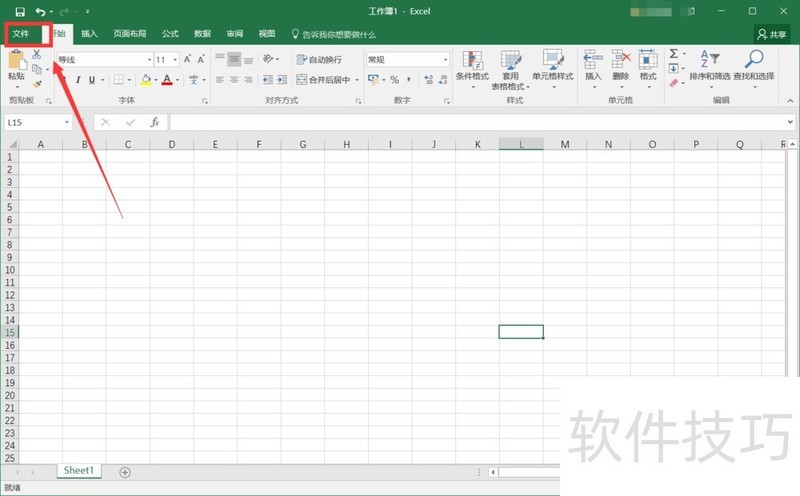
Task: Click 合并后居中 merge and center button
Action: click(x=323, y=80)
